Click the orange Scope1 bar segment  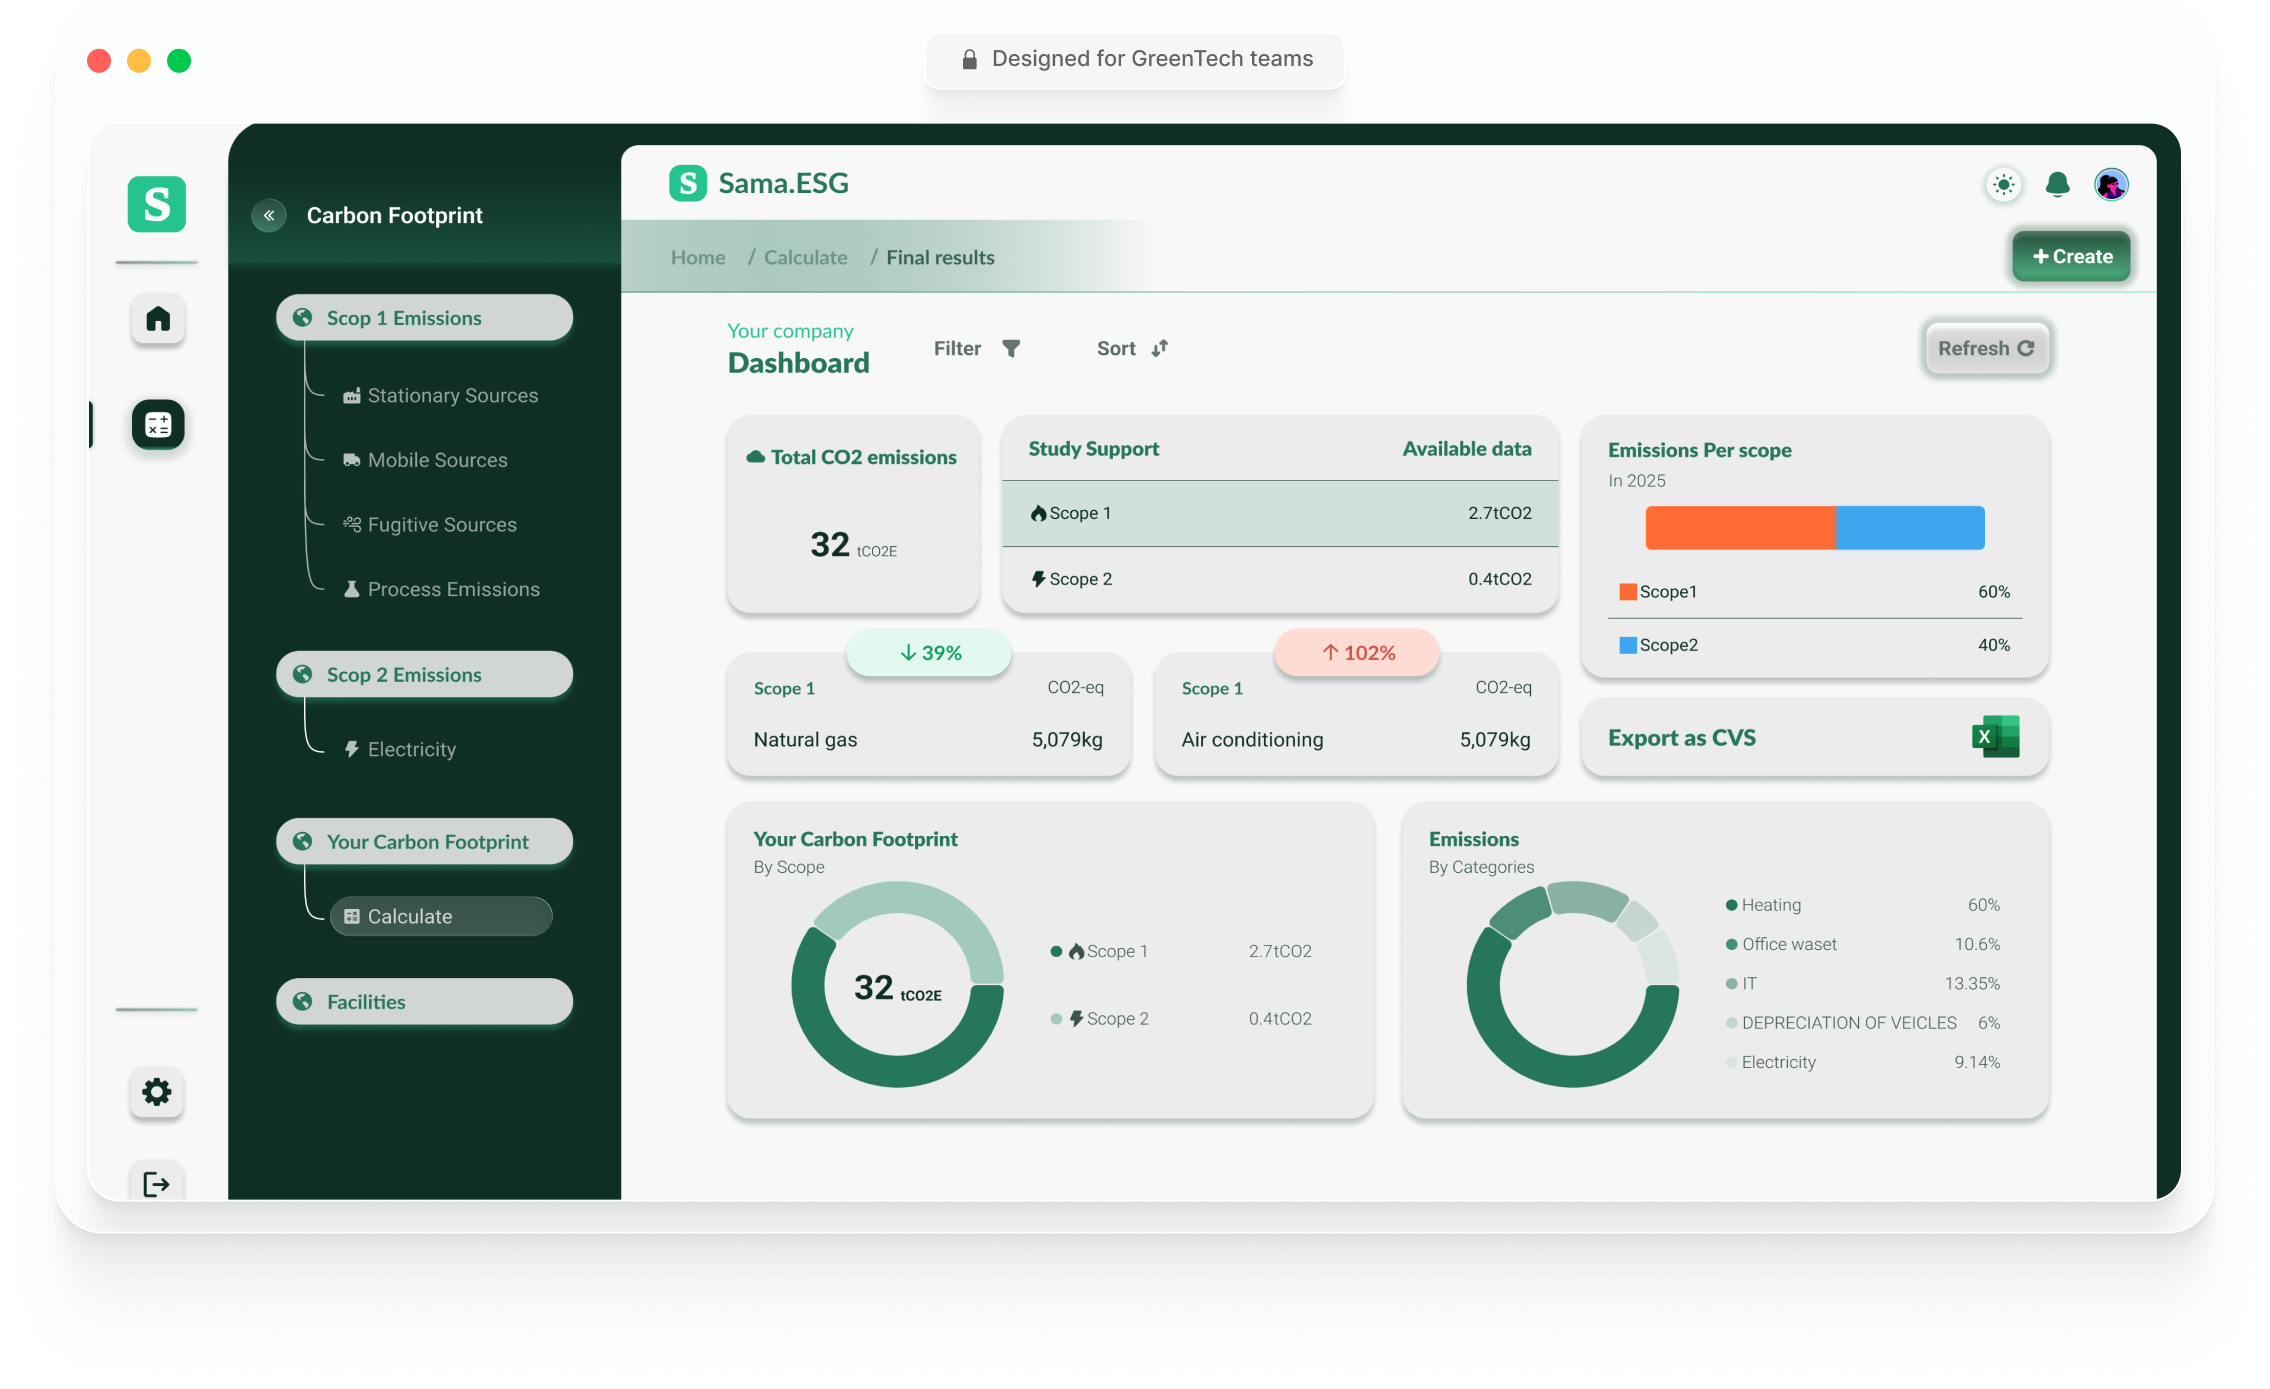point(1740,528)
